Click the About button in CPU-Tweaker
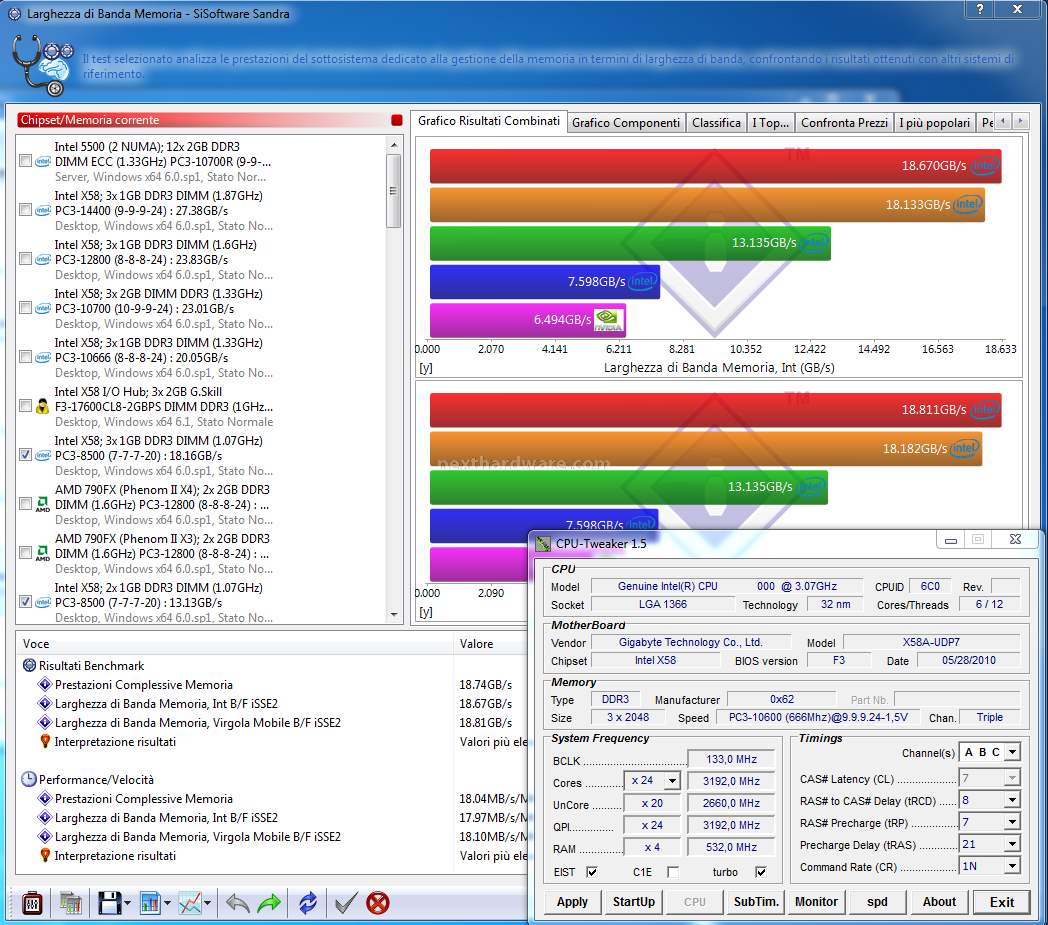This screenshot has height=925, width=1048. pos(939,902)
